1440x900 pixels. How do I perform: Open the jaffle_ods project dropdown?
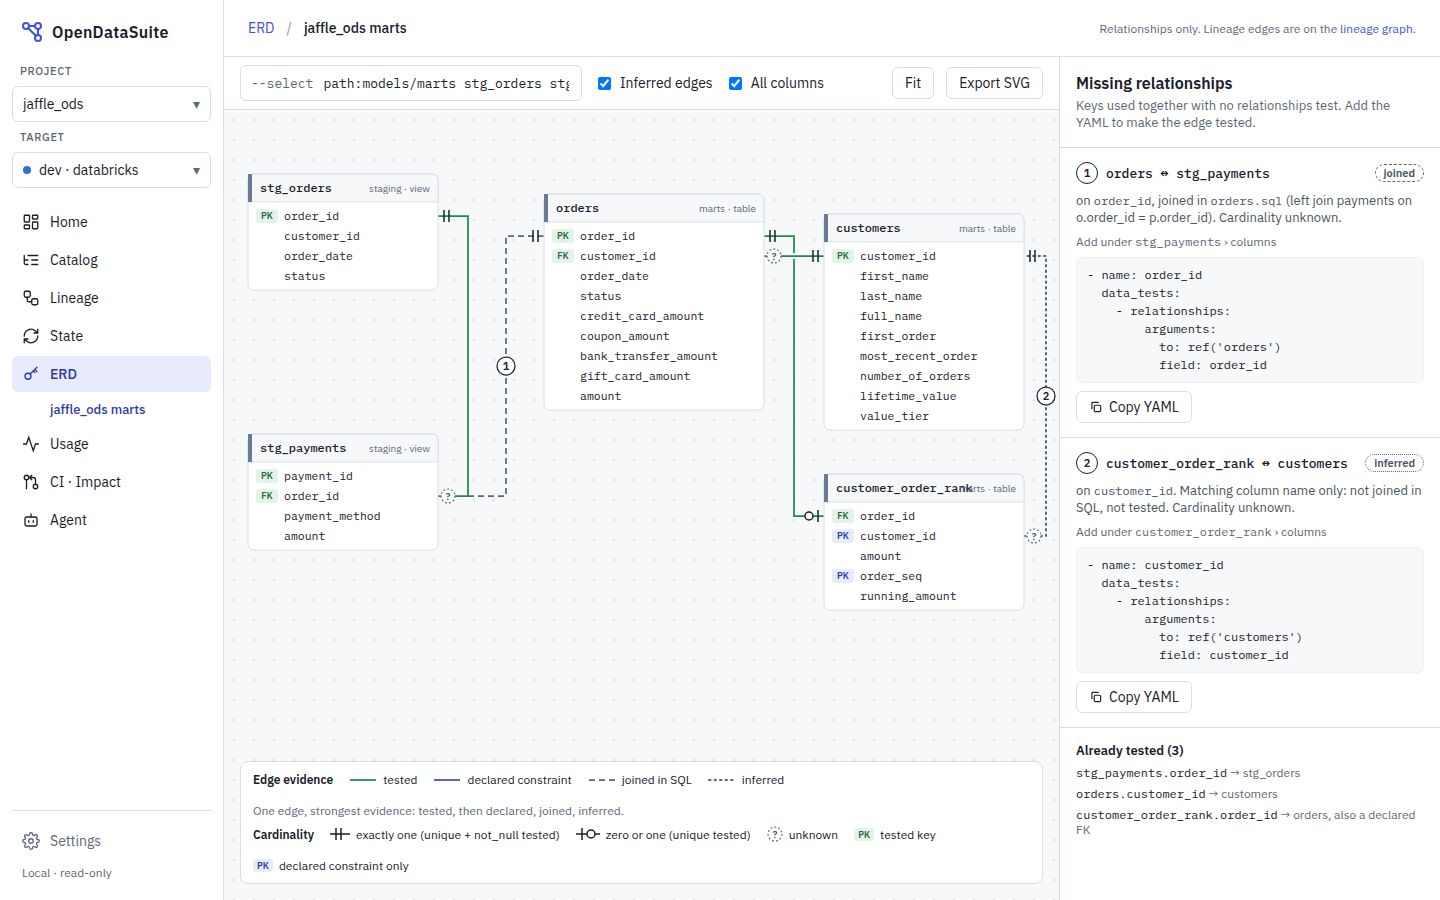click(111, 104)
